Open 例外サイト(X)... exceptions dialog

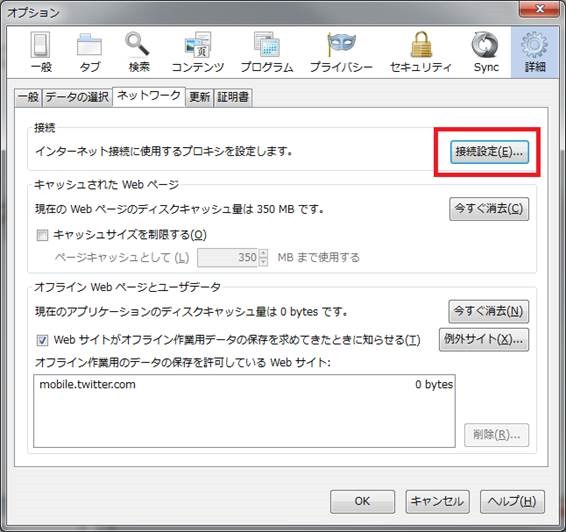point(484,339)
